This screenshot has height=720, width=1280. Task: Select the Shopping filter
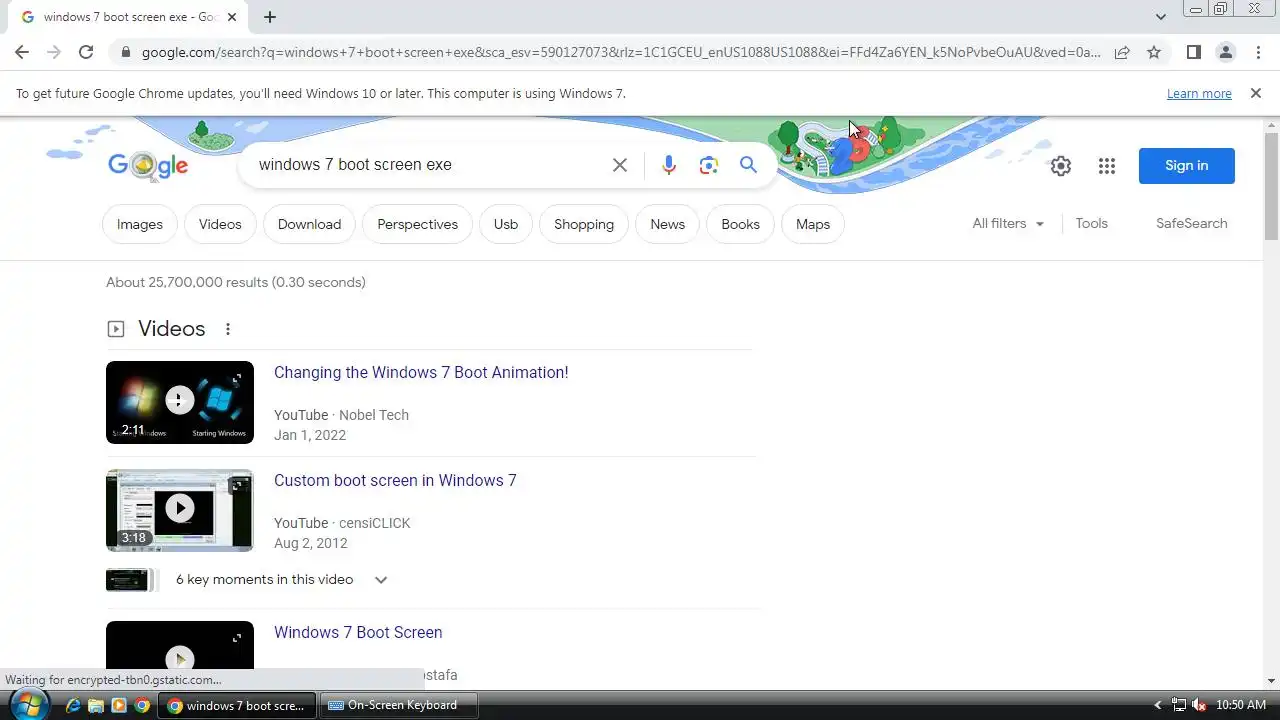(x=584, y=224)
